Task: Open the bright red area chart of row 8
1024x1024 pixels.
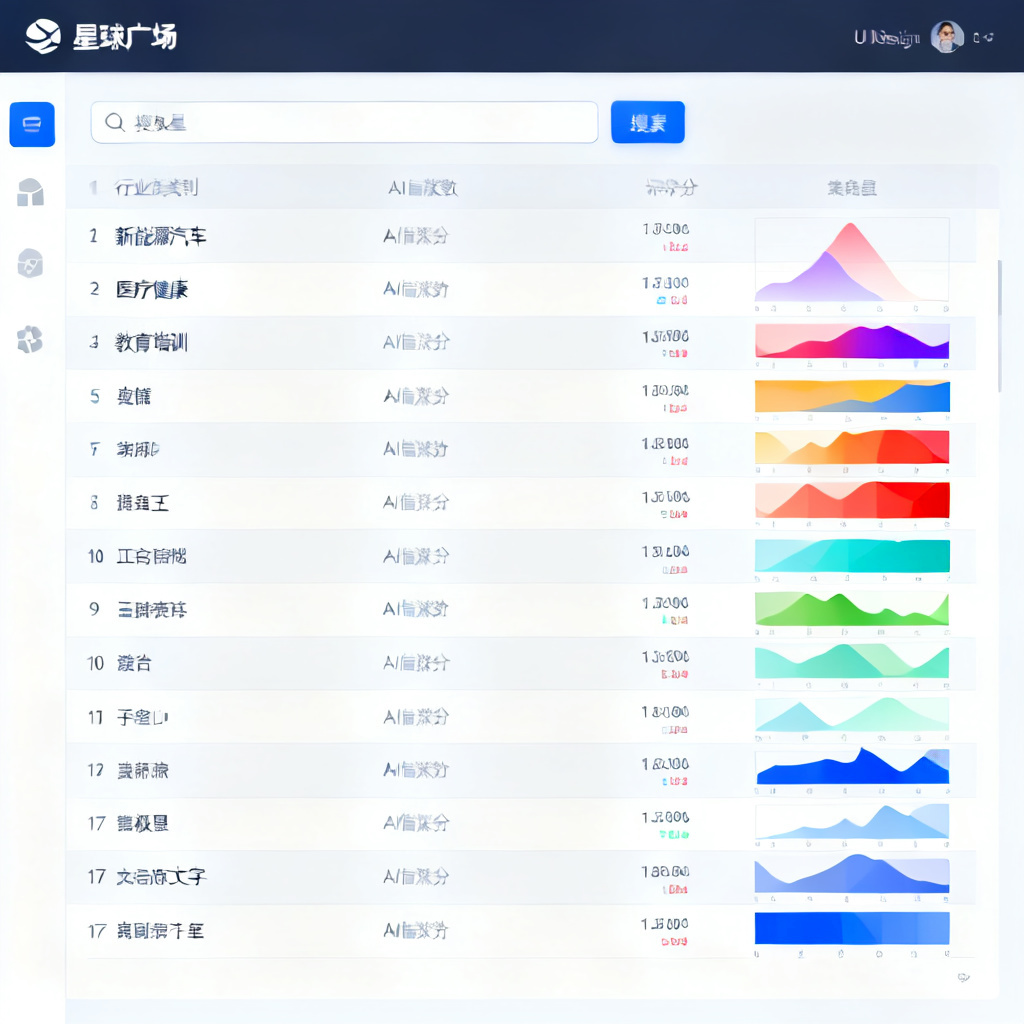Action: [852, 500]
